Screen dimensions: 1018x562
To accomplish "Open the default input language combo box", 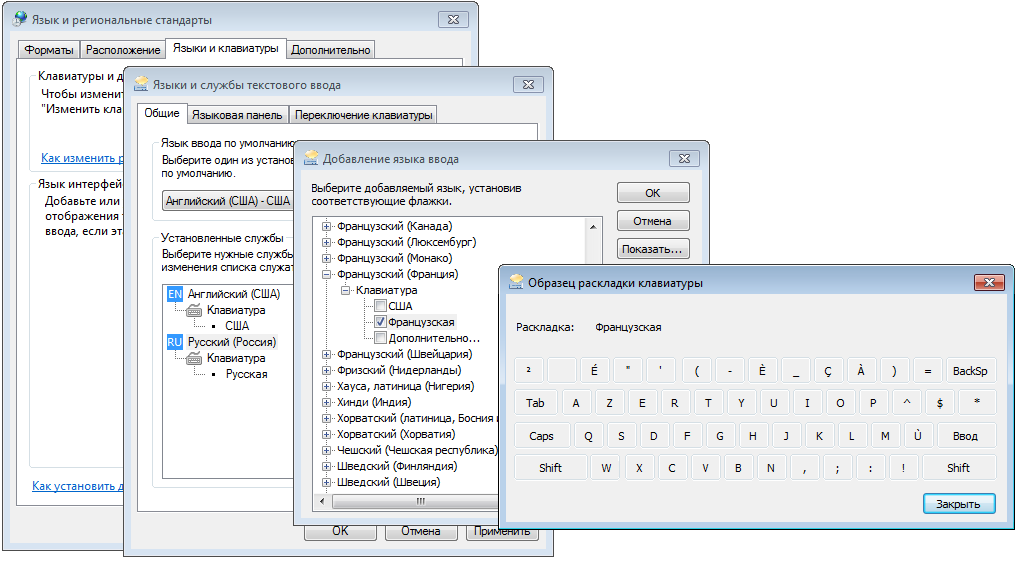I will pyautogui.click(x=228, y=200).
